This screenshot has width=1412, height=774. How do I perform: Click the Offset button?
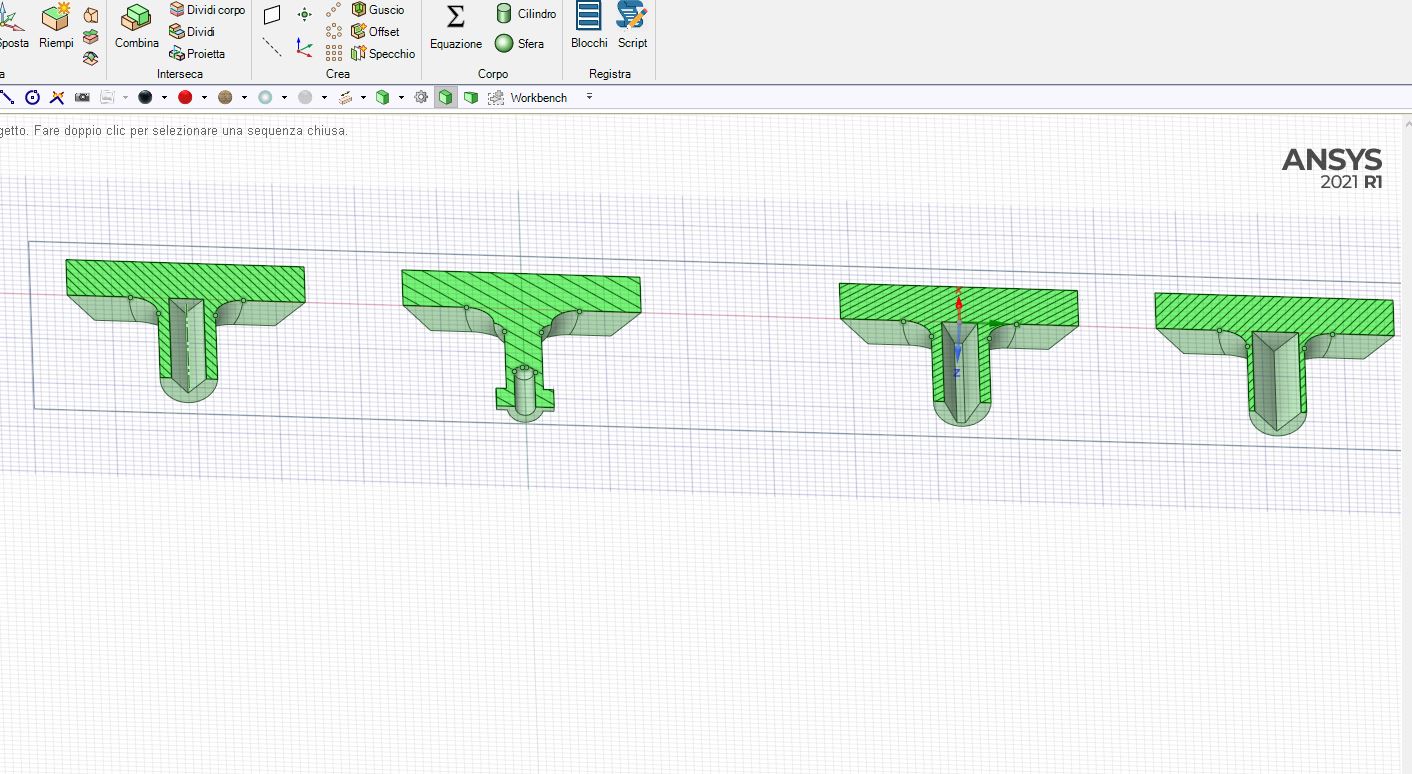(376, 31)
